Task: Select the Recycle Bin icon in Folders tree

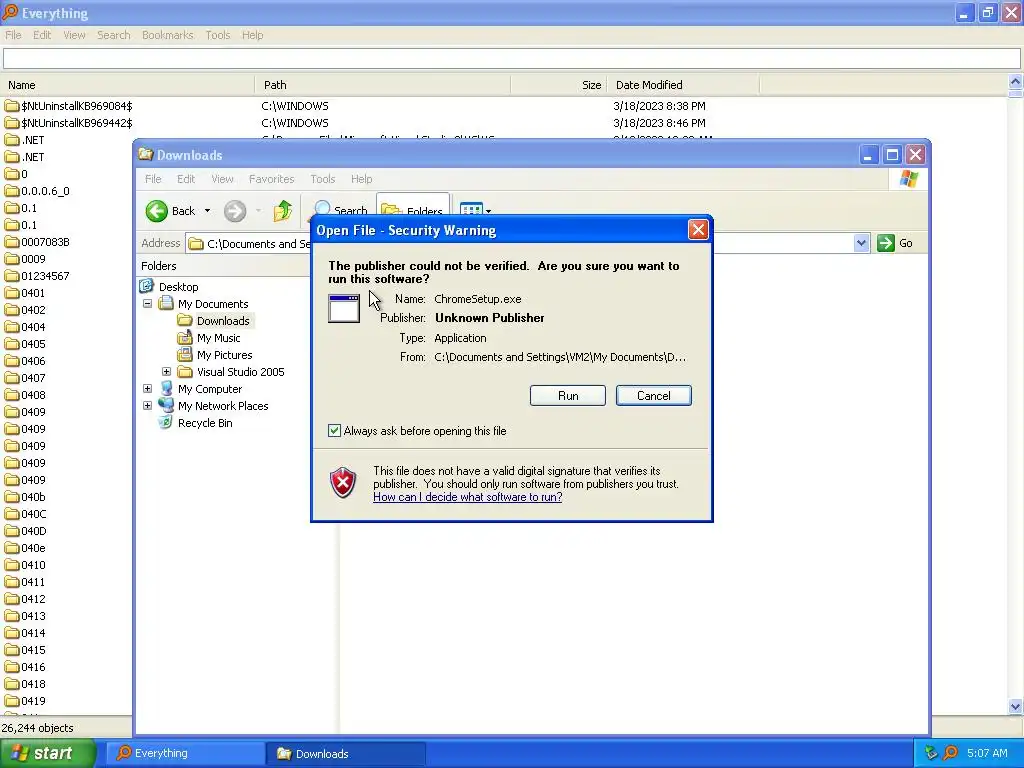Action: click(166, 423)
